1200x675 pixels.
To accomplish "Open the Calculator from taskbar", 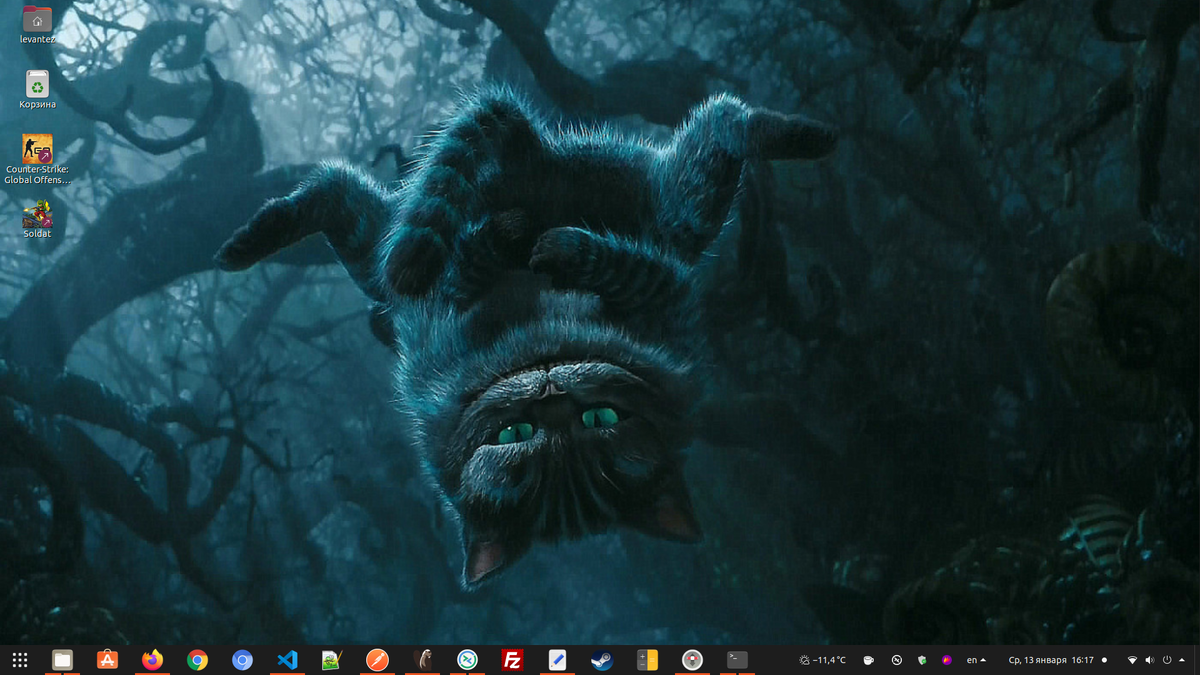I will click(647, 660).
